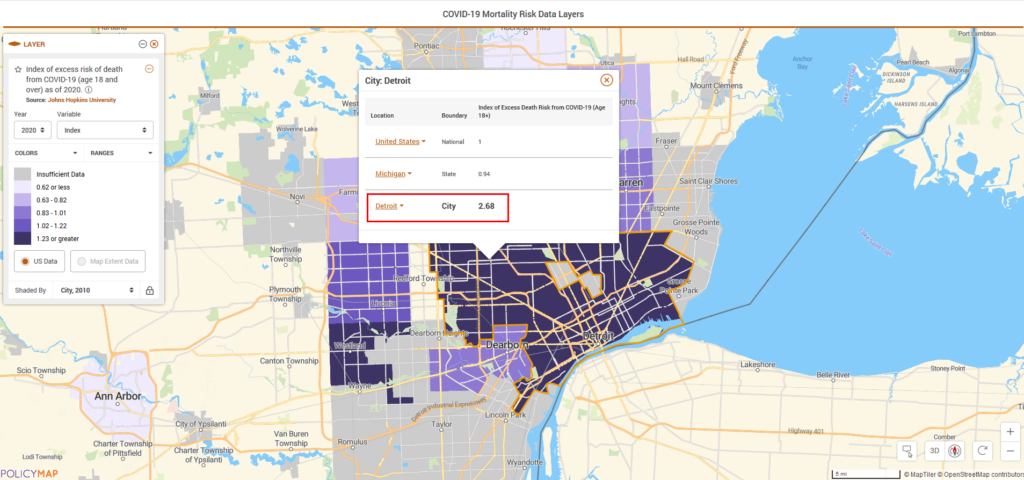Click the 5 mi map scale bar
Screen dimensions: 1024x480
point(865,473)
